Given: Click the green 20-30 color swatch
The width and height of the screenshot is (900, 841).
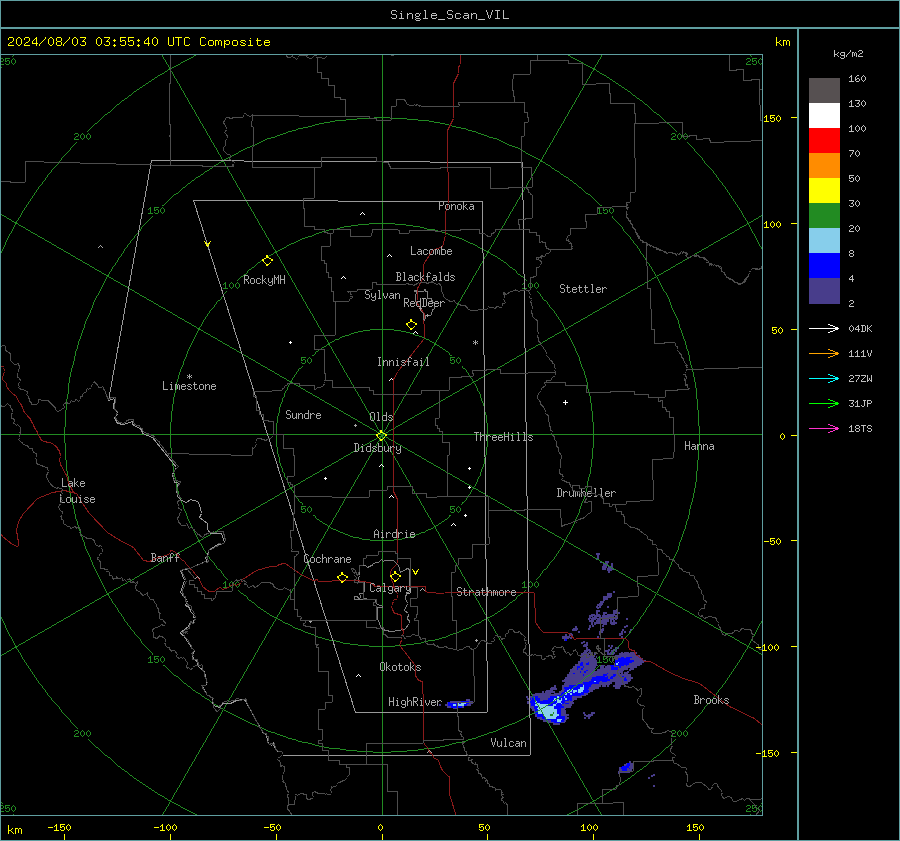Looking at the screenshot, I should (x=824, y=216).
